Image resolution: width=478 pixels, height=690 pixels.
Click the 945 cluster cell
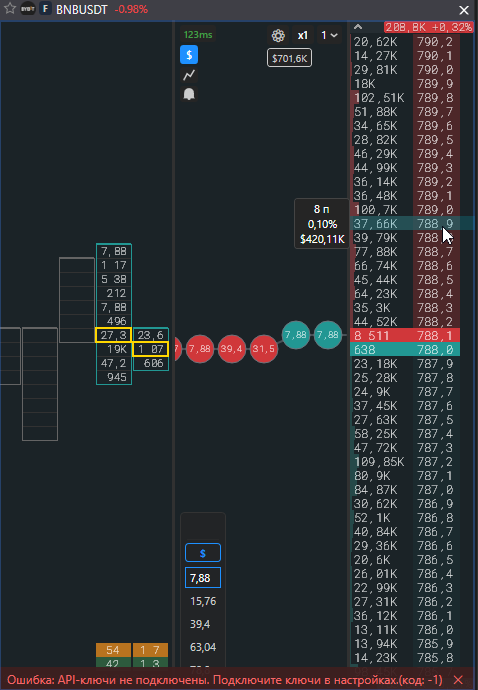pos(114,377)
